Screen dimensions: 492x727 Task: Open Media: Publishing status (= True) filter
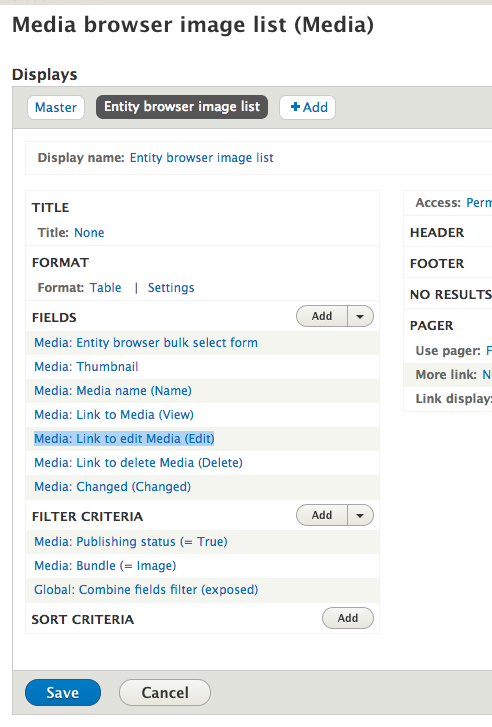tap(131, 542)
